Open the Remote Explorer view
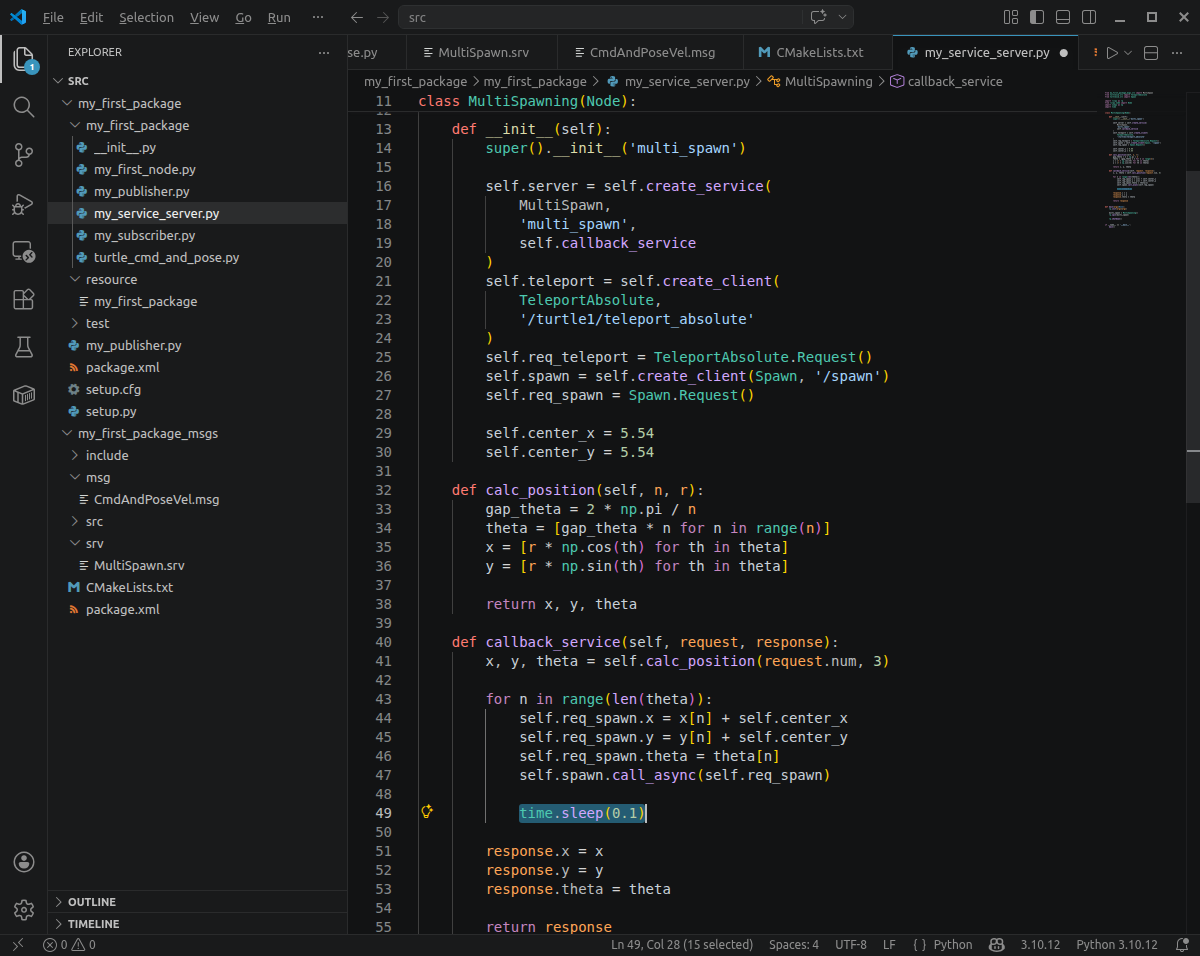 pos(24,251)
